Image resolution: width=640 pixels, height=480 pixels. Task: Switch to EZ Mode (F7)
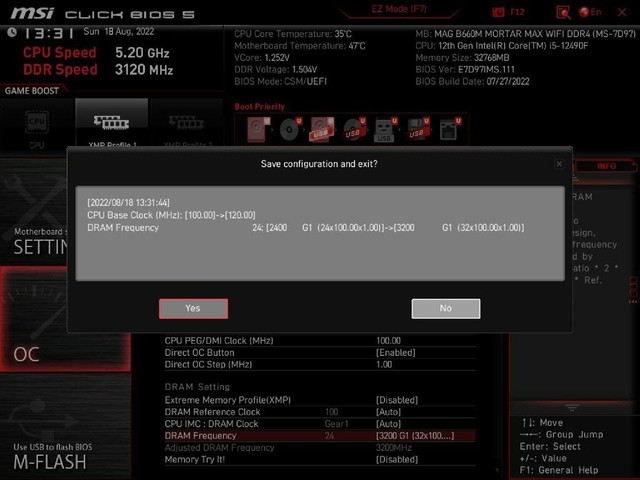[399, 9]
